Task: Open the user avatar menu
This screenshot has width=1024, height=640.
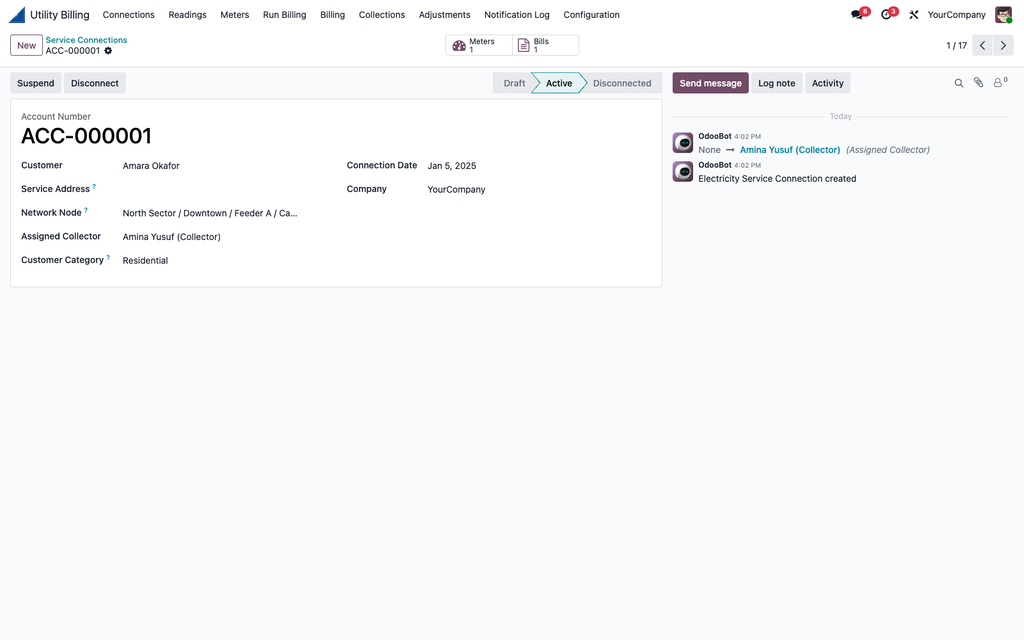Action: (1003, 14)
